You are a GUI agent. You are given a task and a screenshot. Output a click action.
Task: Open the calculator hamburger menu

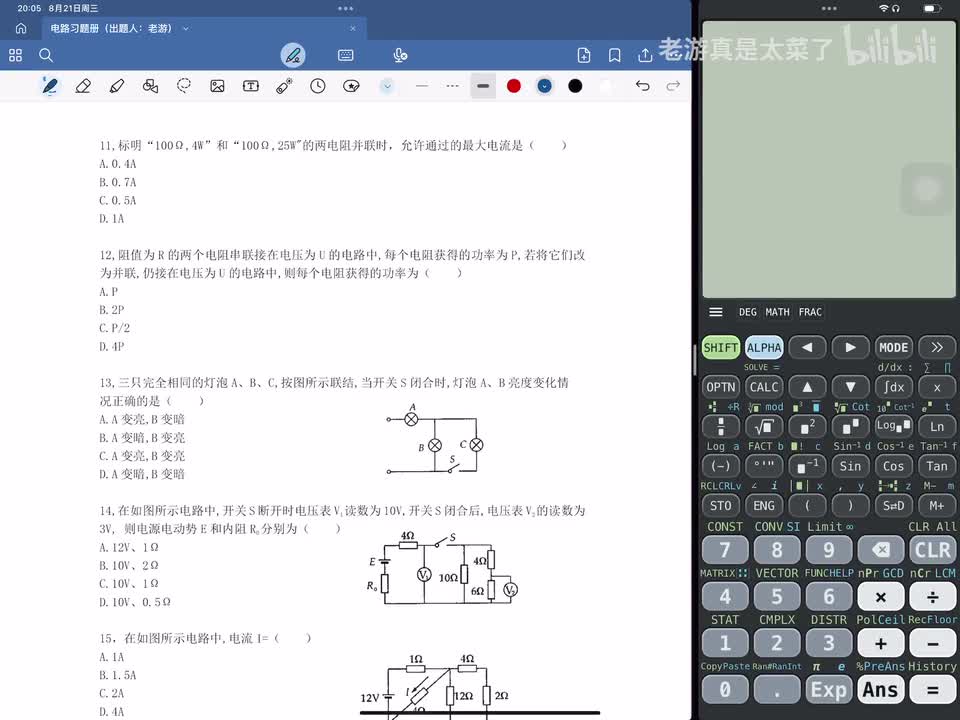(x=716, y=312)
